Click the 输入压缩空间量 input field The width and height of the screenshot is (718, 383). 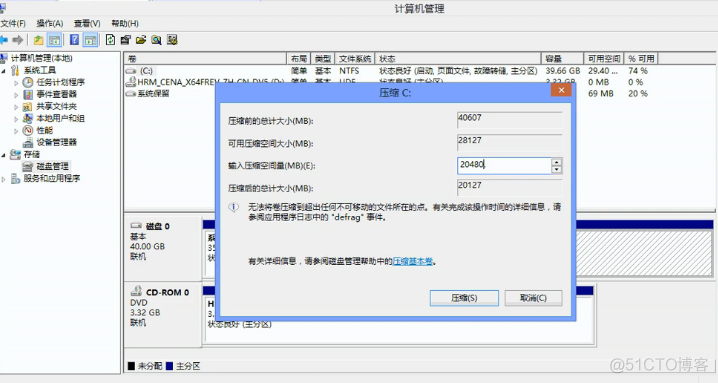click(x=504, y=165)
